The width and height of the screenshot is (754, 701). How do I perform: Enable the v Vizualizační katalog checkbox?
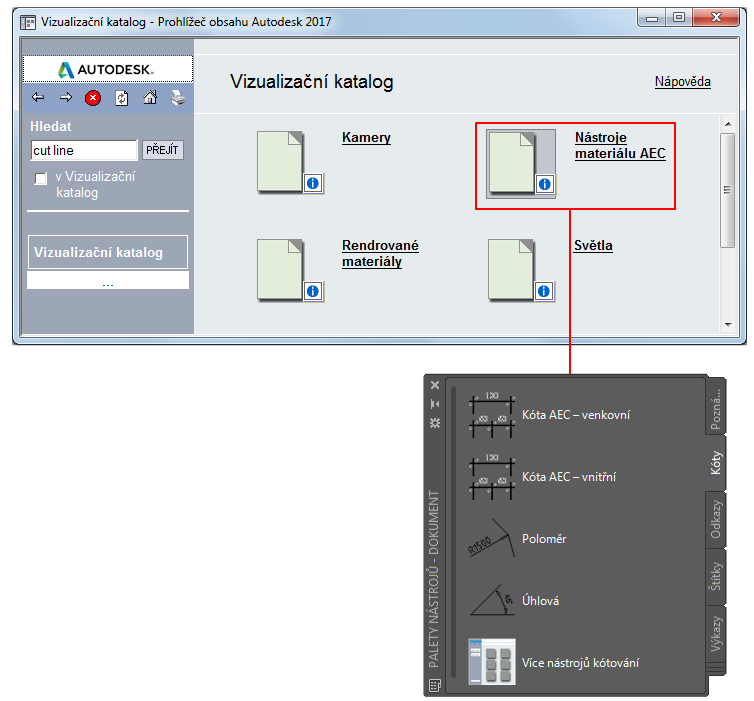point(41,179)
